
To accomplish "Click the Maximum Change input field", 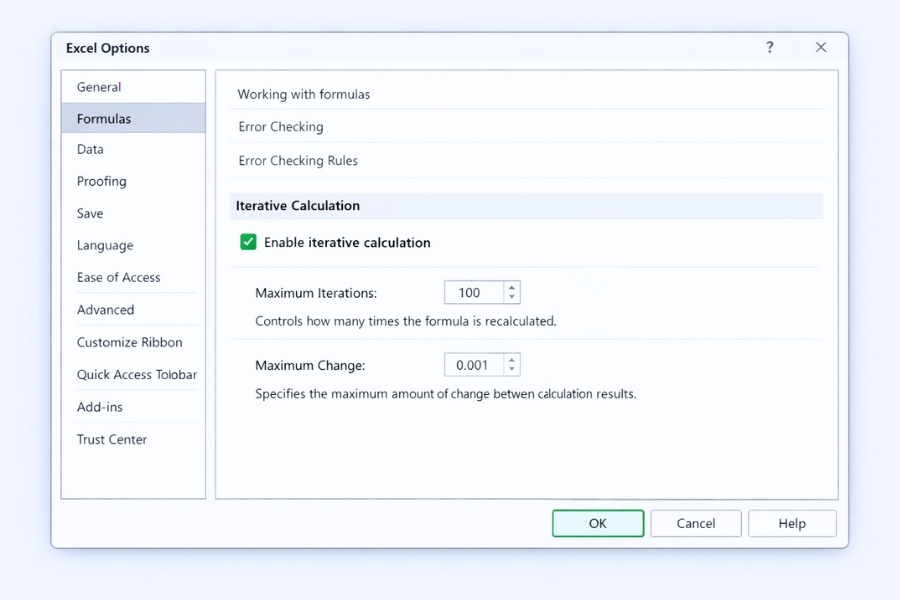I will click(473, 365).
